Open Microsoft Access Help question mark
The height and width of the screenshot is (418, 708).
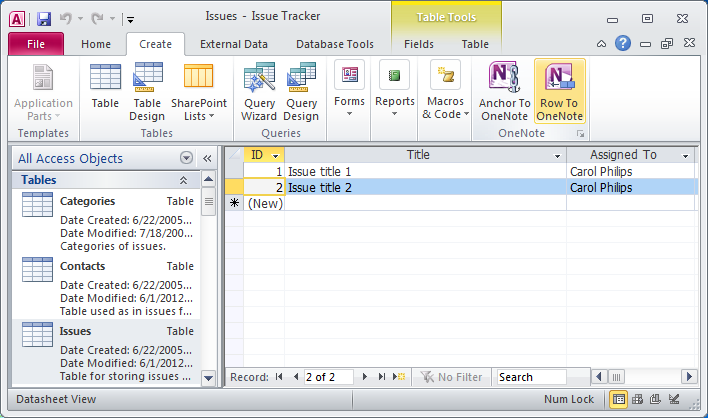[623, 43]
